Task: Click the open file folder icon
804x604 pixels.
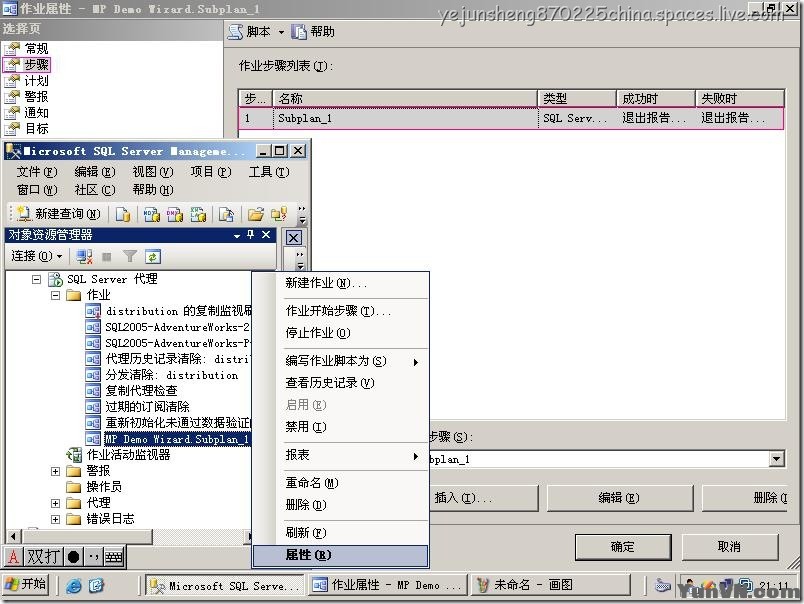Action: (x=255, y=214)
